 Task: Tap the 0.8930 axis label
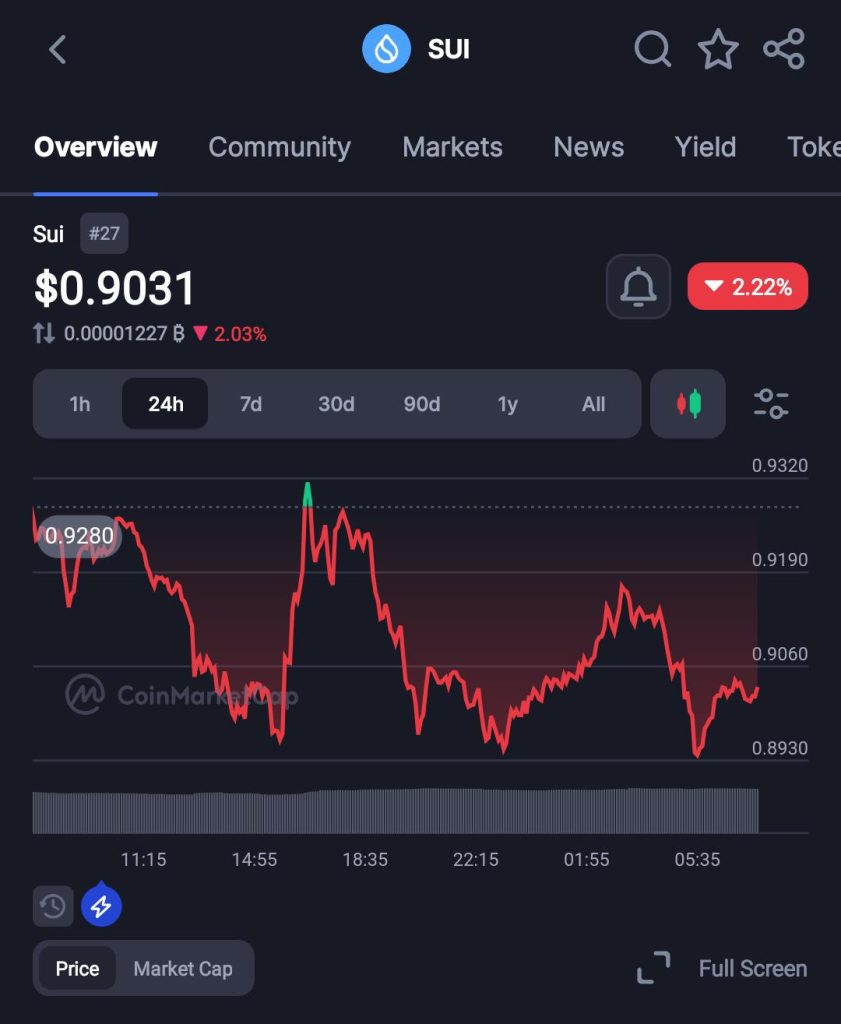pos(780,748)
